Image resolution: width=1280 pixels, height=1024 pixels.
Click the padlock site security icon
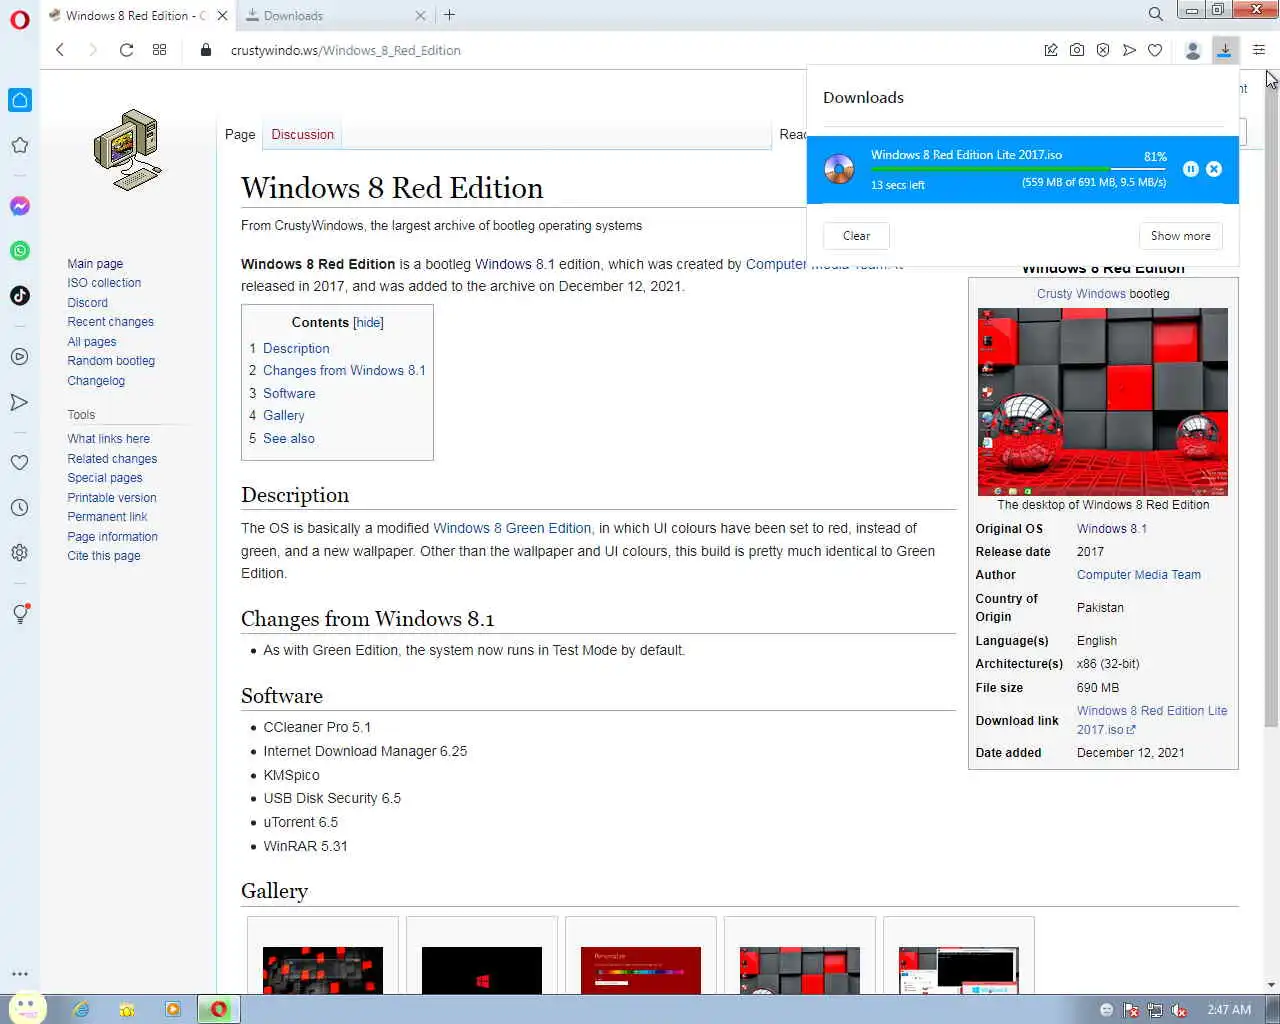(x=206, y=50)
